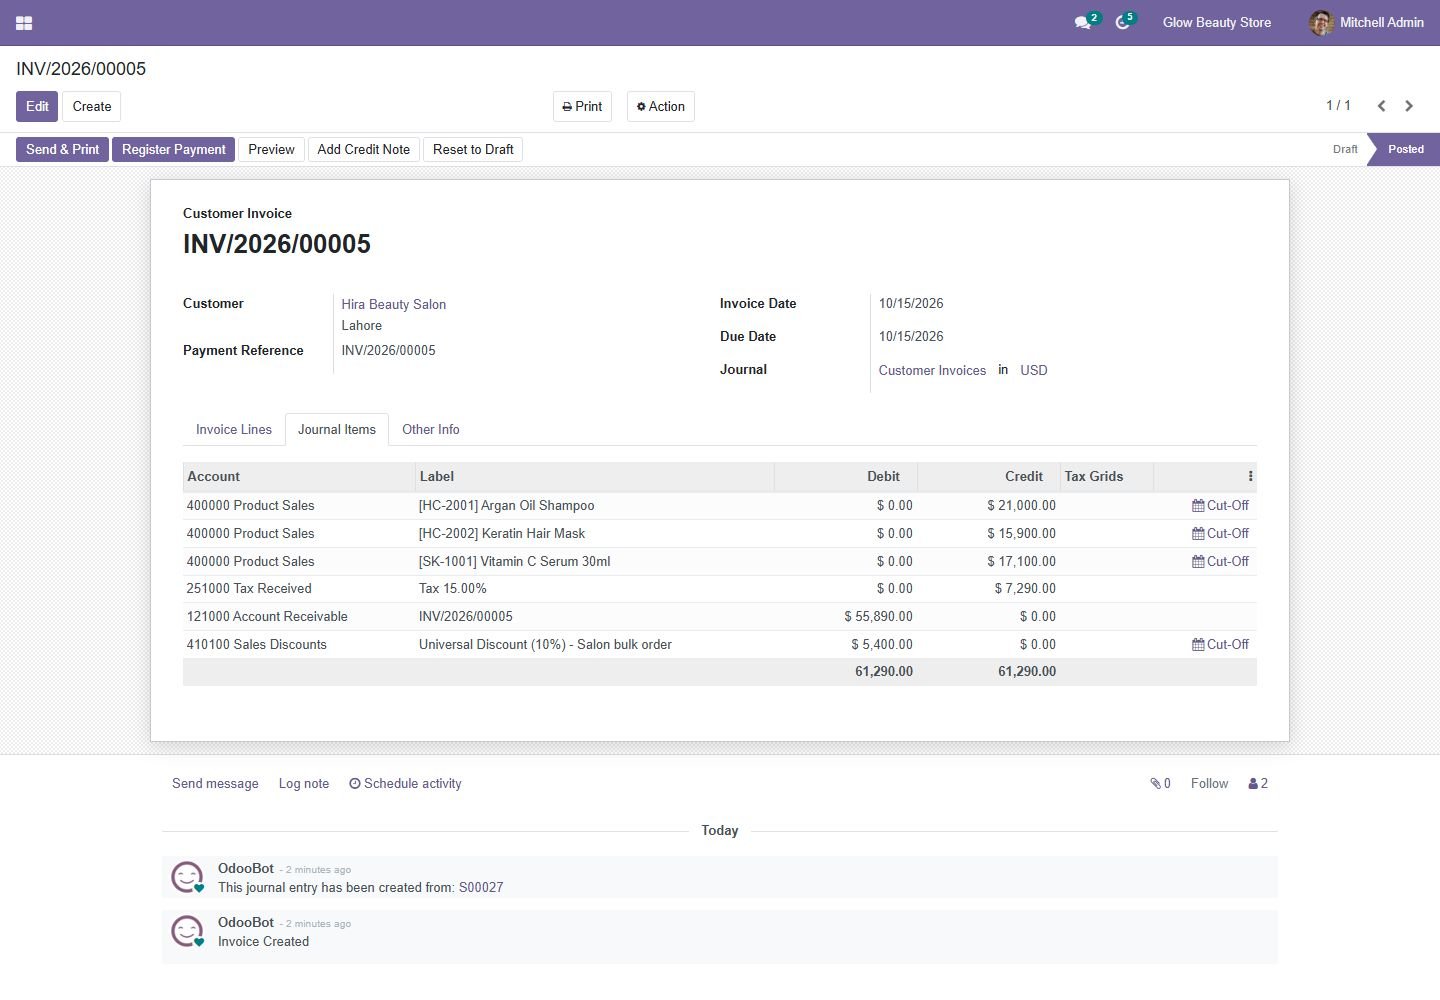Open Cut-Off for Vitamin C Serum line
1440x1000 pixels.
(1220, 562)
